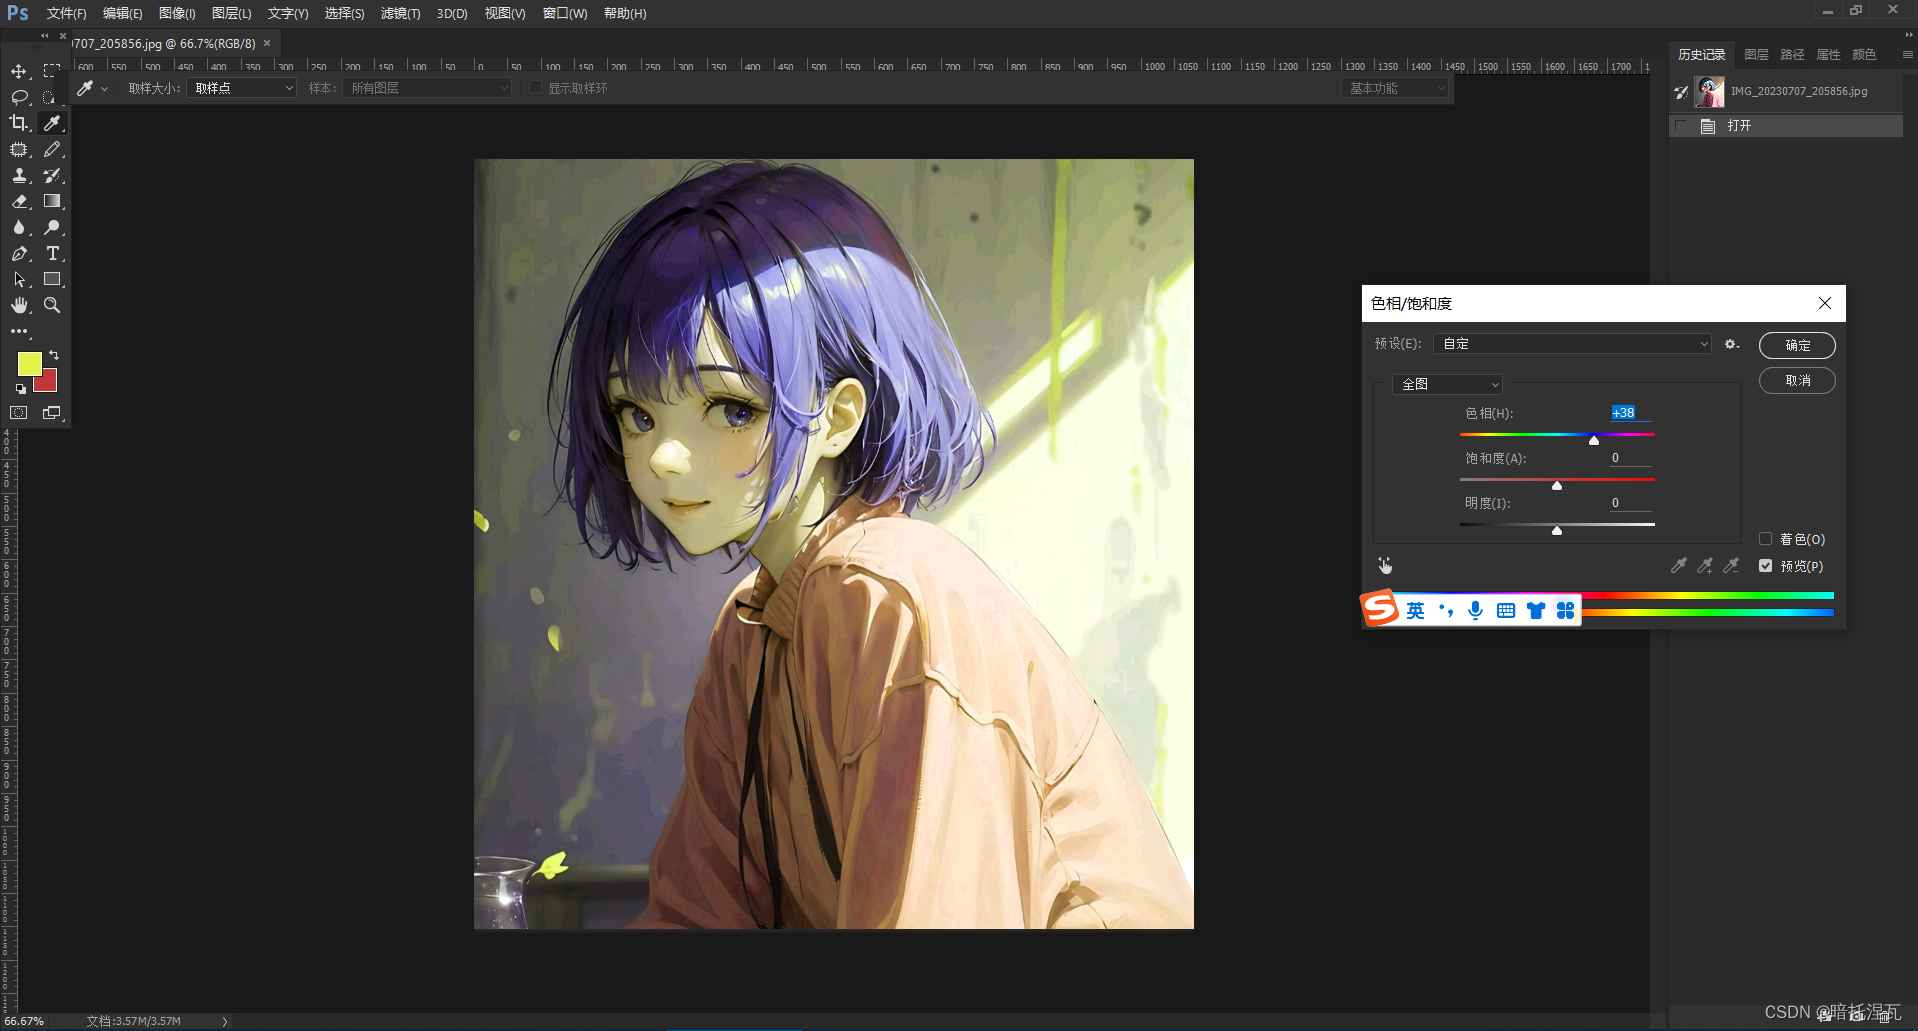The height and width of the screenshot is (1031, 1918).
Task: Switch Sogou input language 英 button
Action: 1416,610
